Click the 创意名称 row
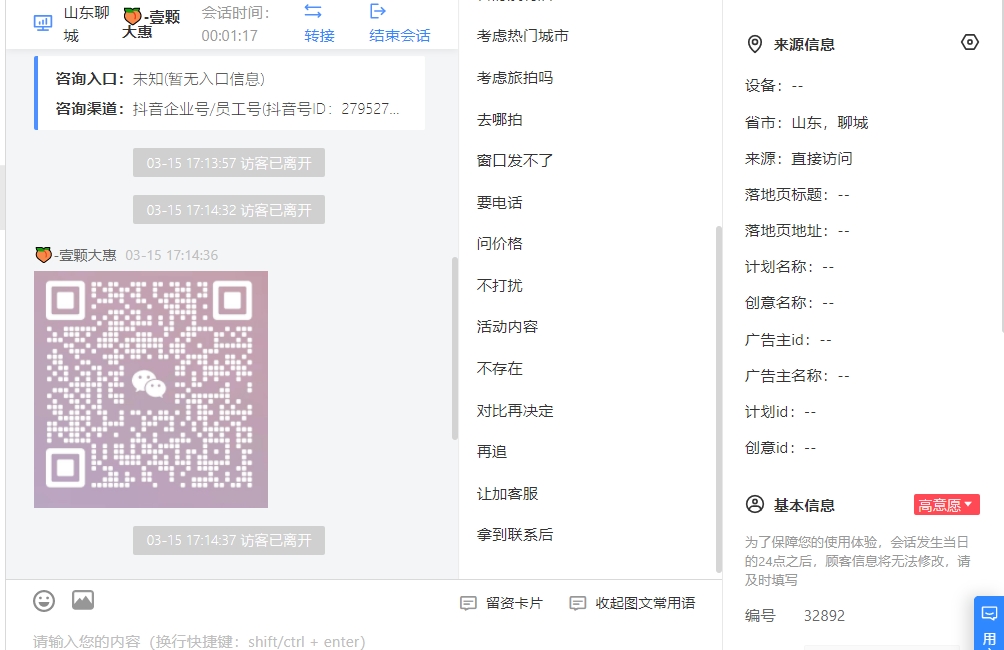The height and width of the screenshot is (650, 1004). point(789,302)
